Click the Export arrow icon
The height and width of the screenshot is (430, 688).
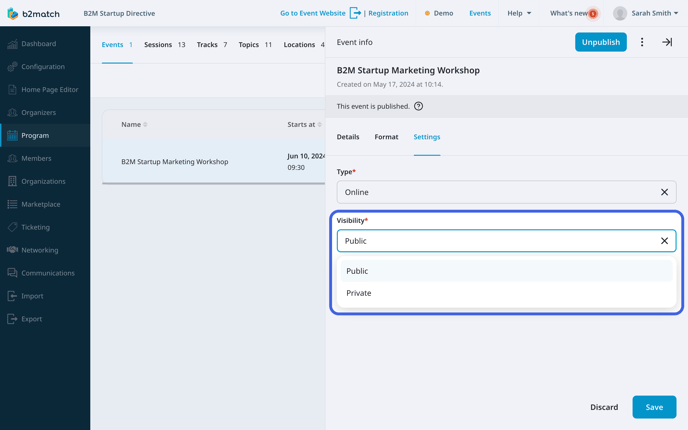12,319
